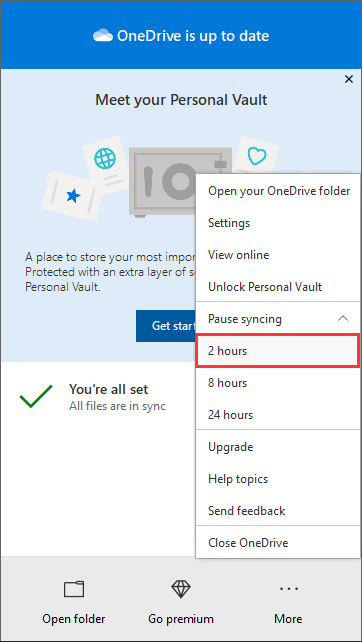
Task: Open Help topics
Action: click(278, 479)
